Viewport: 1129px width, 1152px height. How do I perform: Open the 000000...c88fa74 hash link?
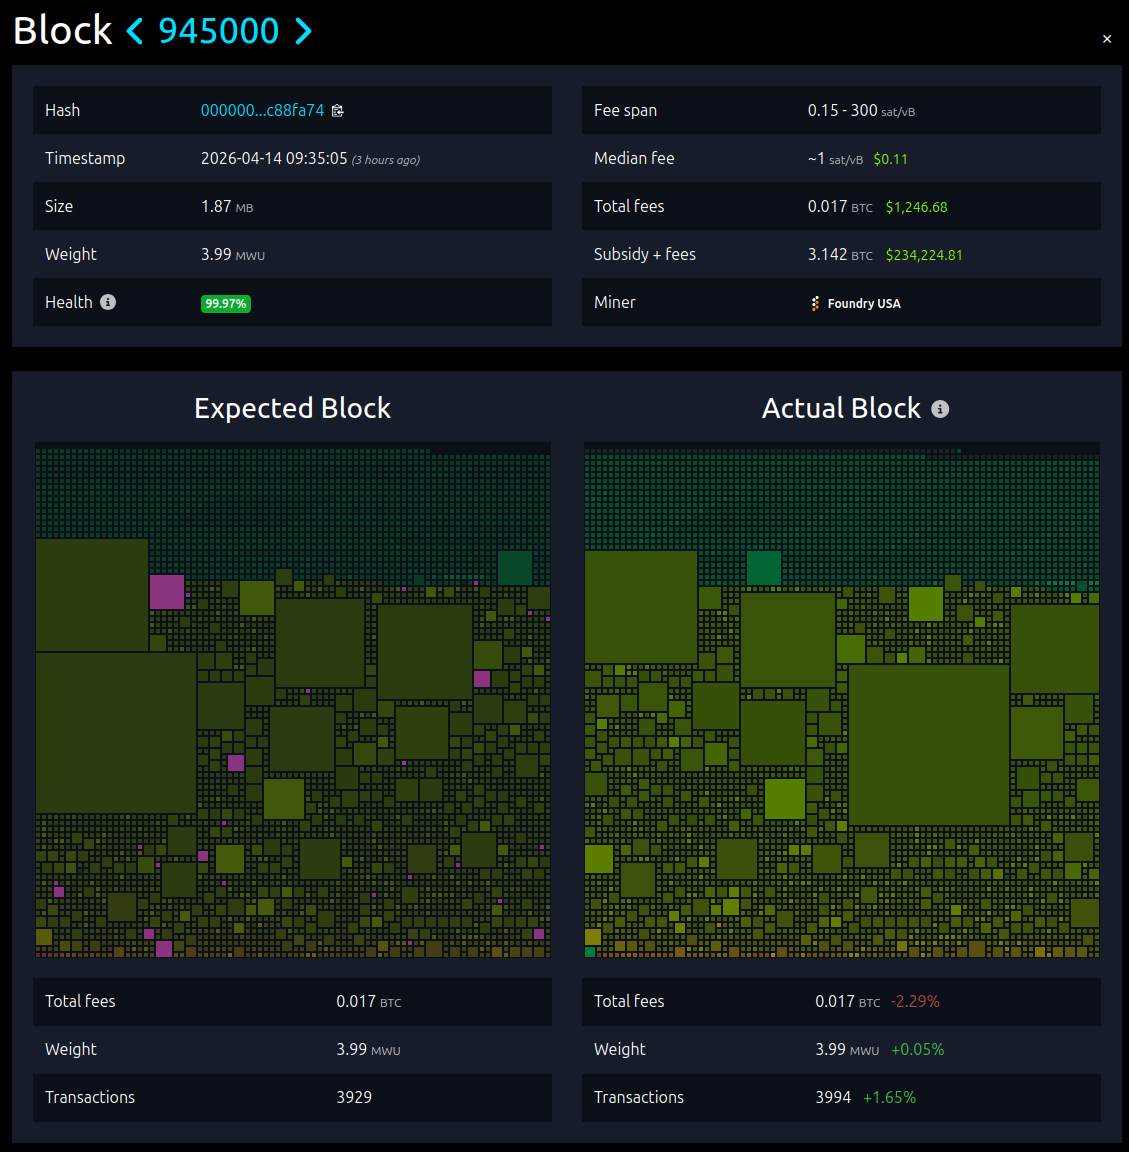point(262,110)
